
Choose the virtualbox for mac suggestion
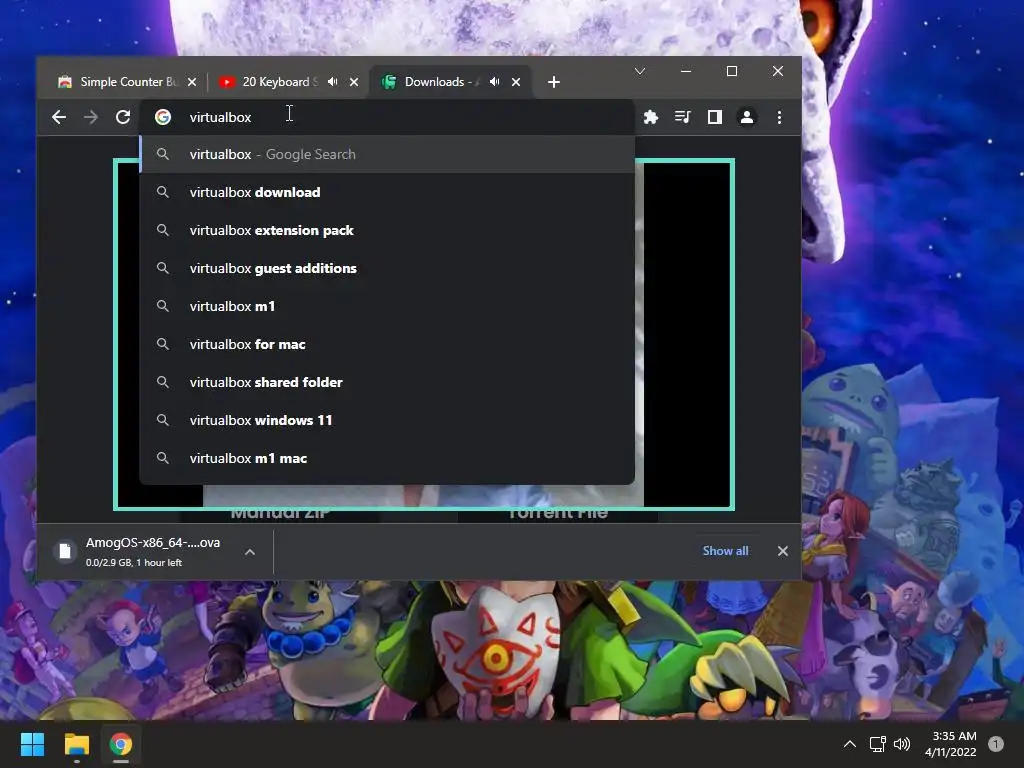pyautogui.click(x=387, y=344)
